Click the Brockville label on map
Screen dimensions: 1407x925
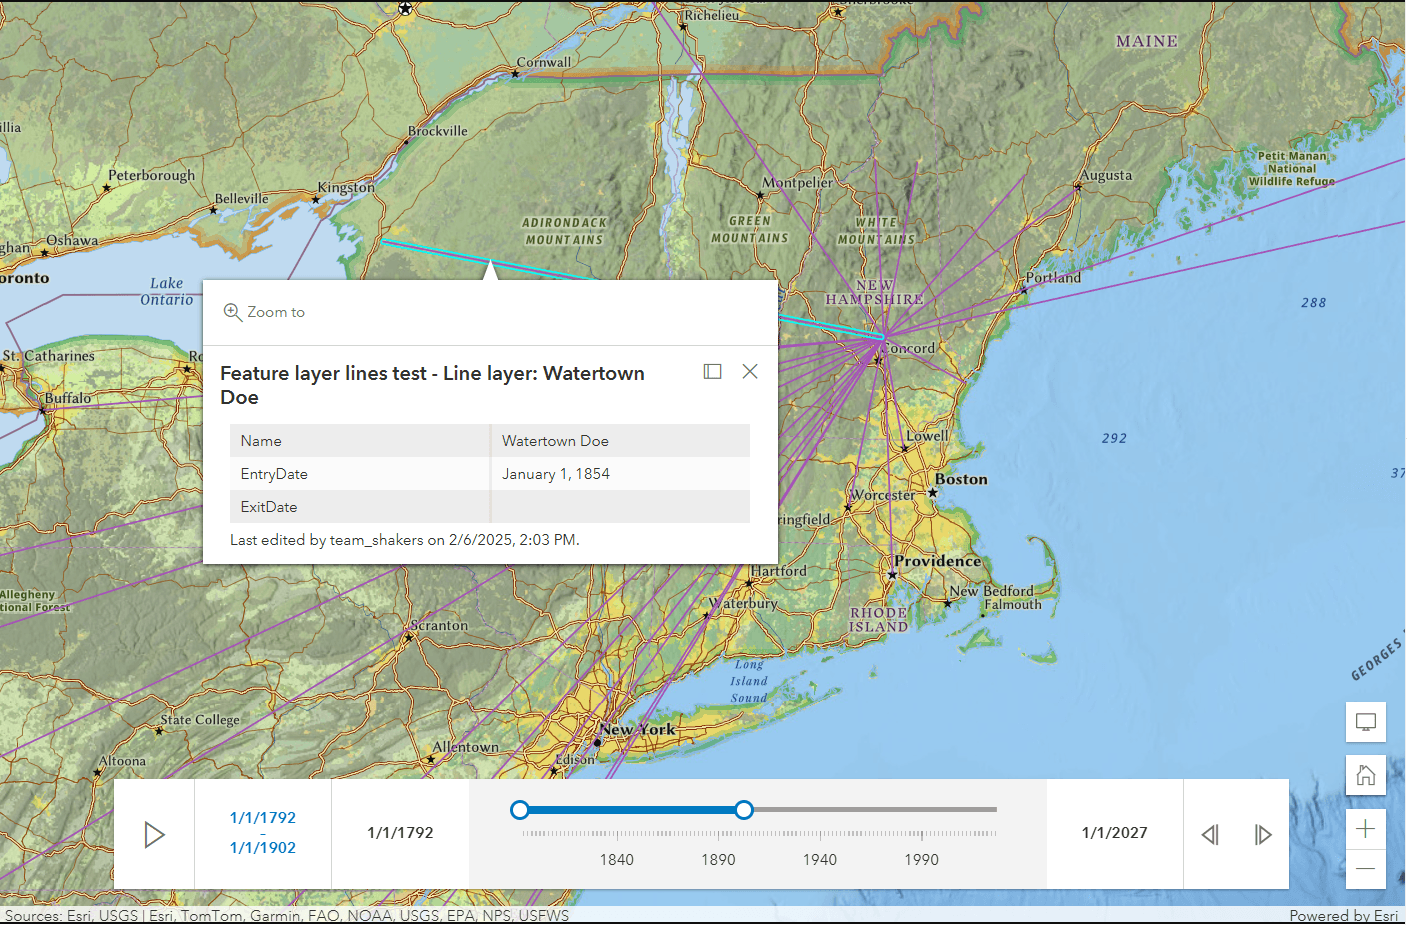coord(438,131)
